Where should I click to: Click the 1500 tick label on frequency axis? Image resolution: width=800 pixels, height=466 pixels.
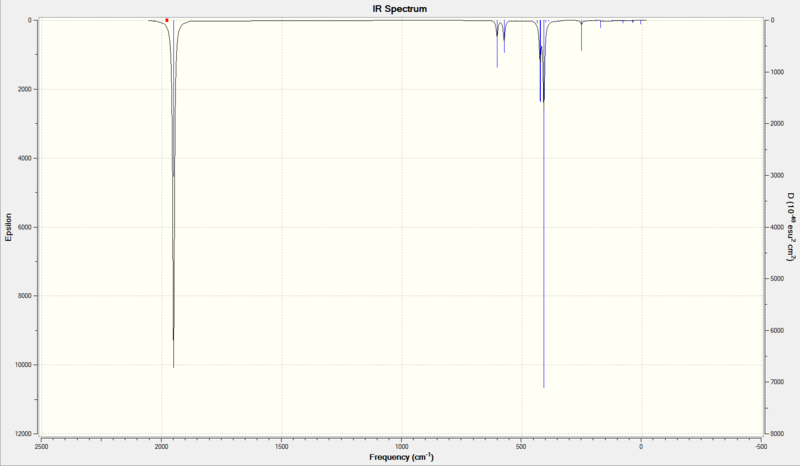pos(282,447)
